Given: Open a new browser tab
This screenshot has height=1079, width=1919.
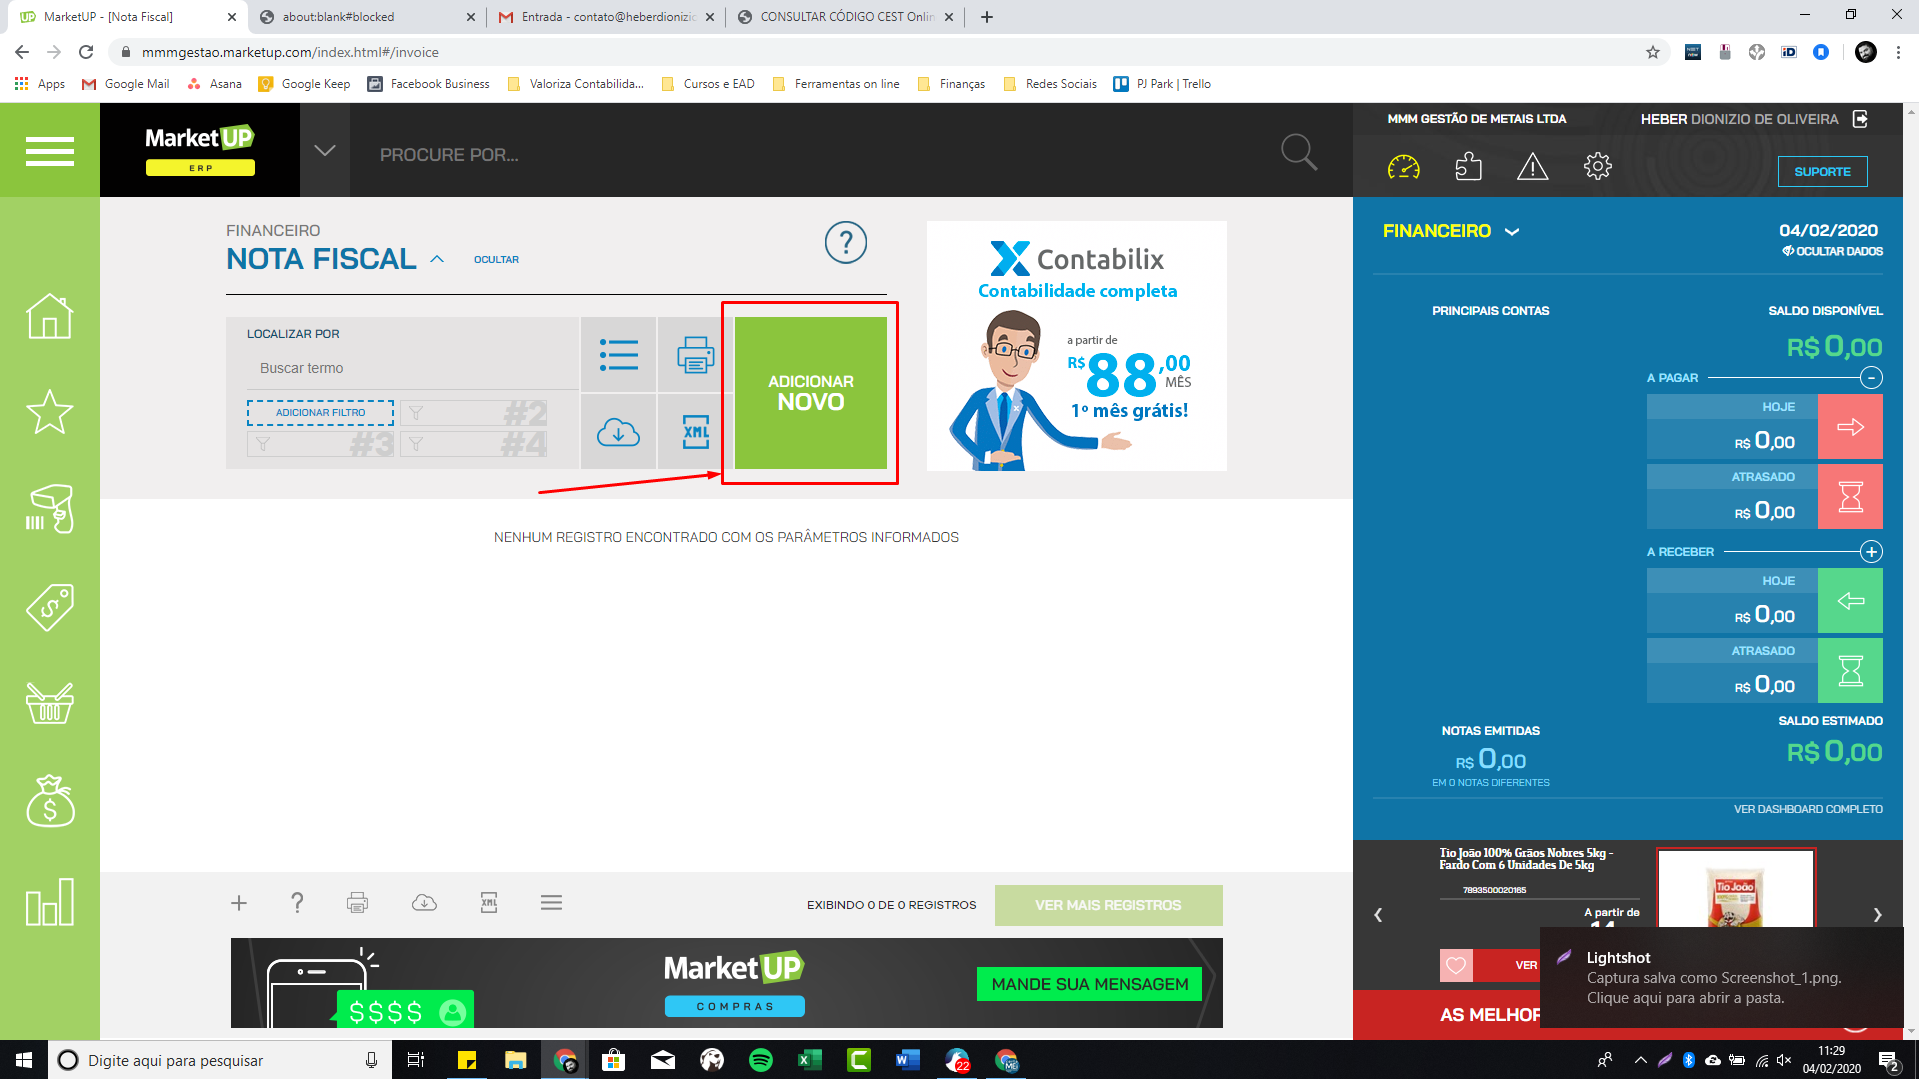Looking at the screenshot, I should click(x=987, y=17).
